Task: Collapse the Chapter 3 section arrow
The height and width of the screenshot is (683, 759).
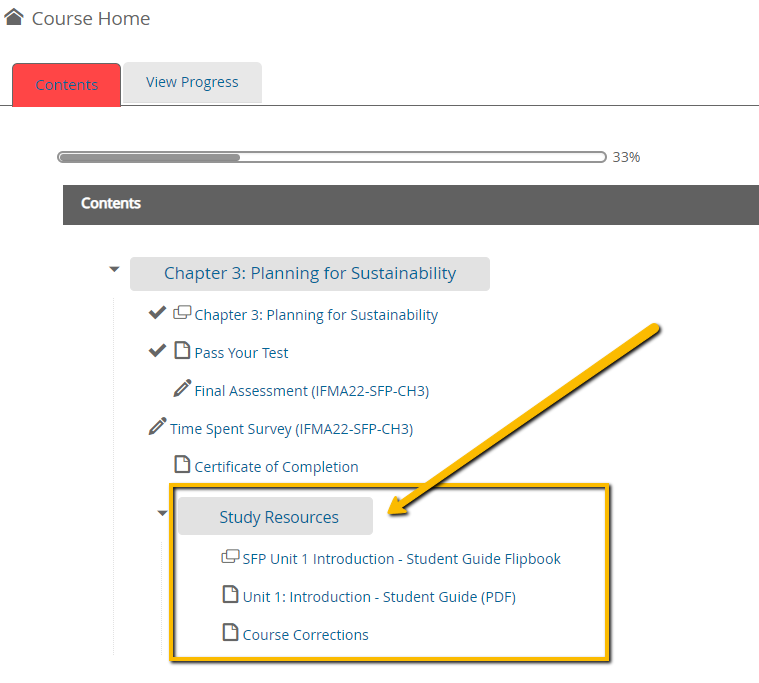Action: coord(114,269)
